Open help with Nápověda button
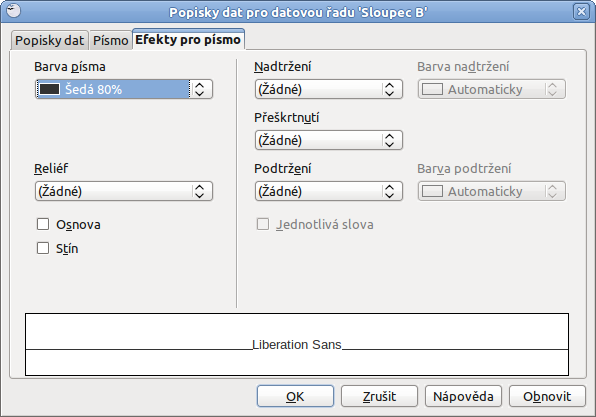The image size is (596, 417). (463, 396)
